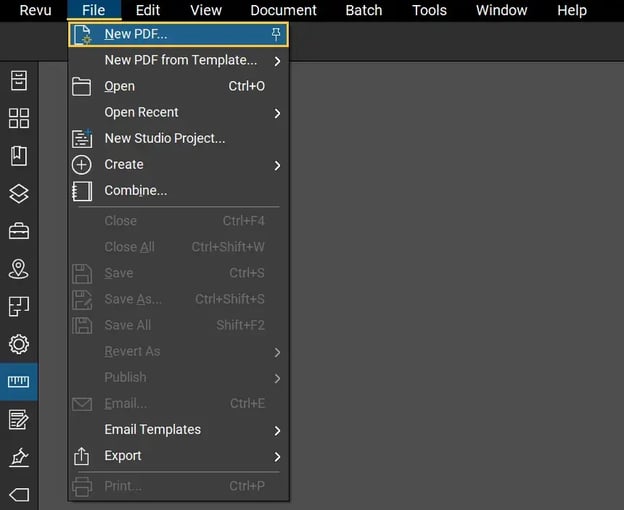624x510 pixels.
Task: Expand the Email Templates submenu arrow
Action: [x=277, y=431]
